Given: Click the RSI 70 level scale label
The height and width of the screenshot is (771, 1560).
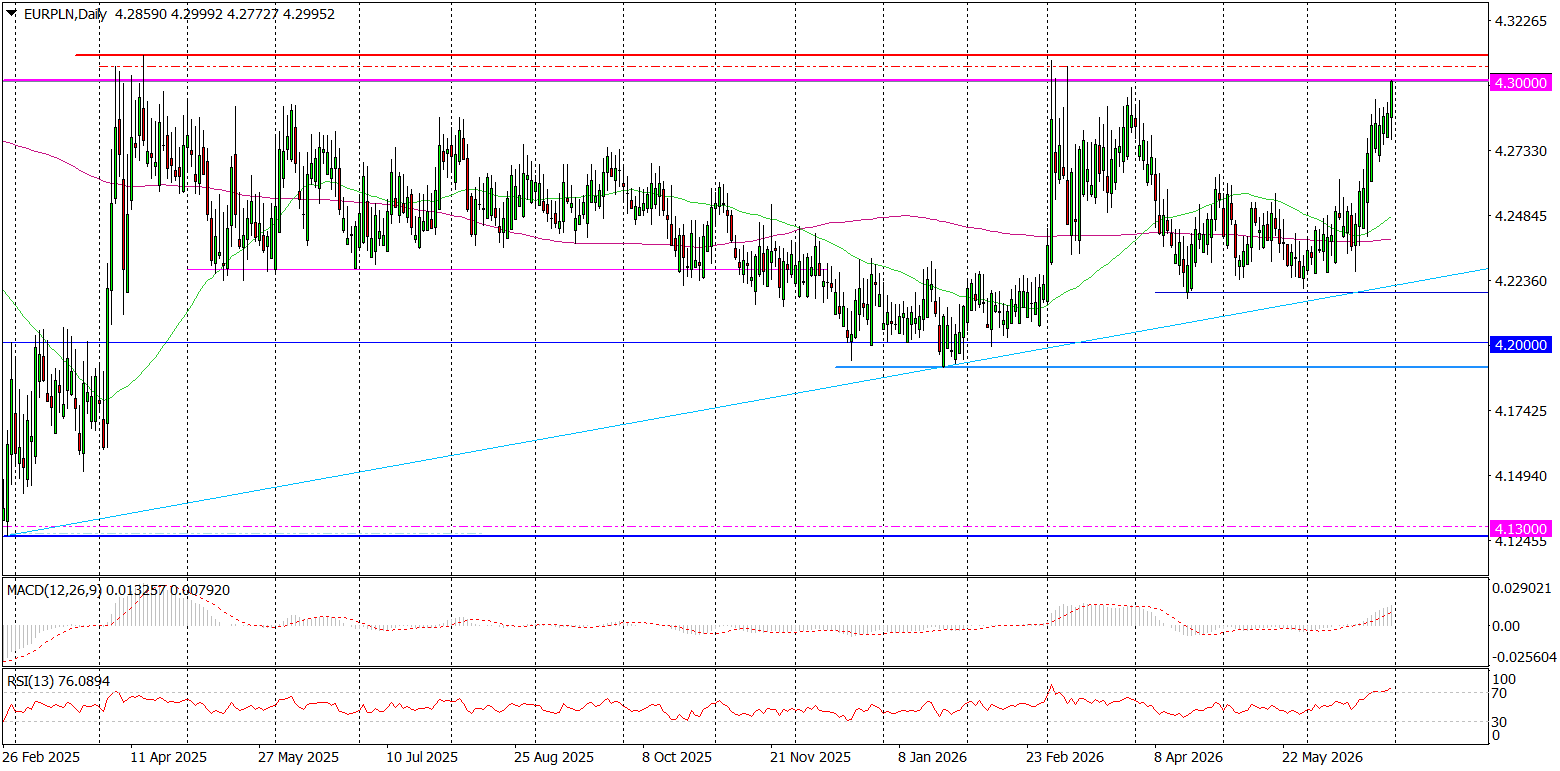Looking at the screenshot, I should [1499, 693].
